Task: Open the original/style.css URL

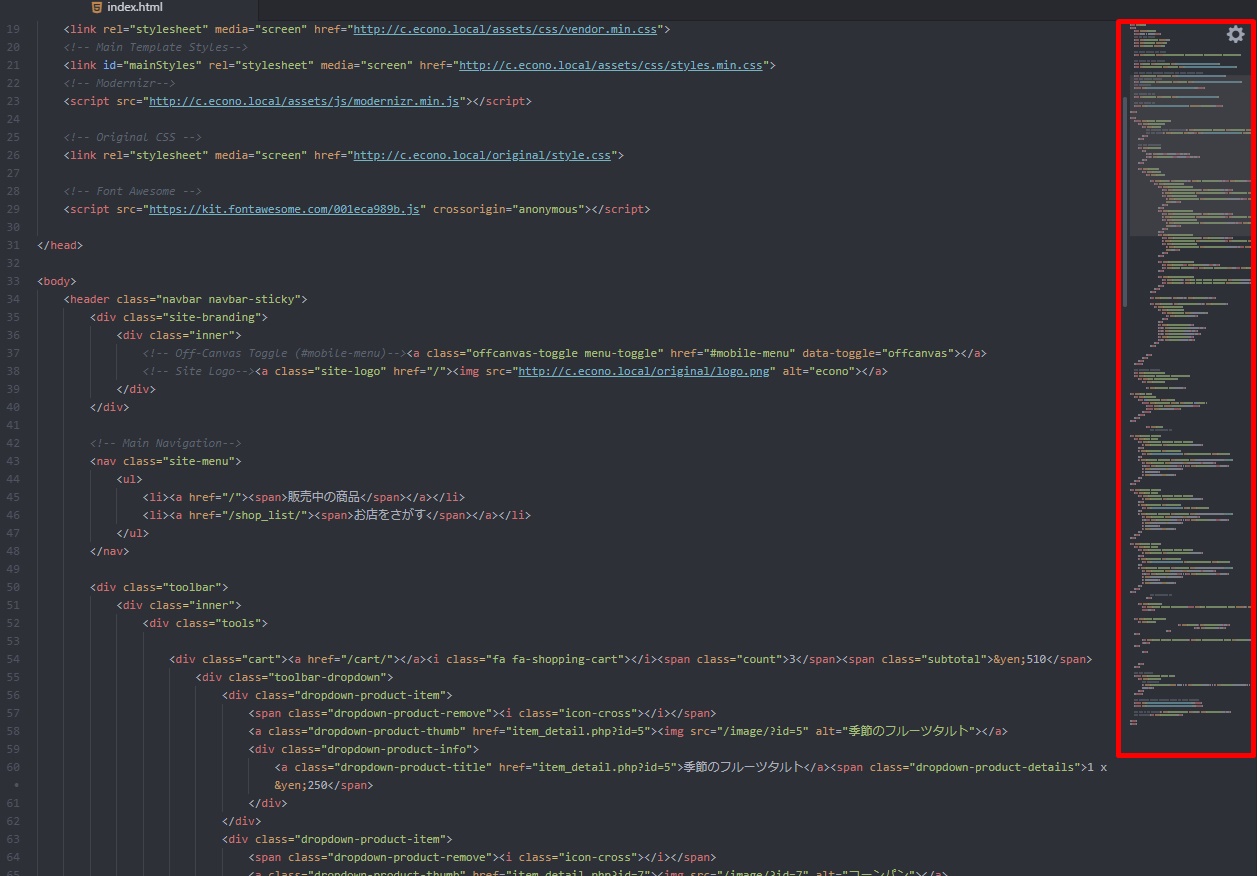Action: click(482, 155)
